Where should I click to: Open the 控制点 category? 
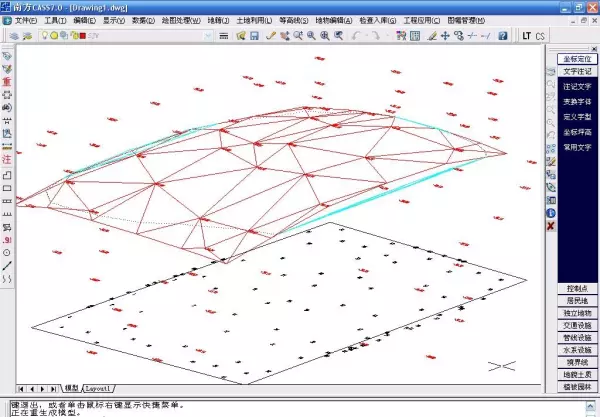coord(577,288)
